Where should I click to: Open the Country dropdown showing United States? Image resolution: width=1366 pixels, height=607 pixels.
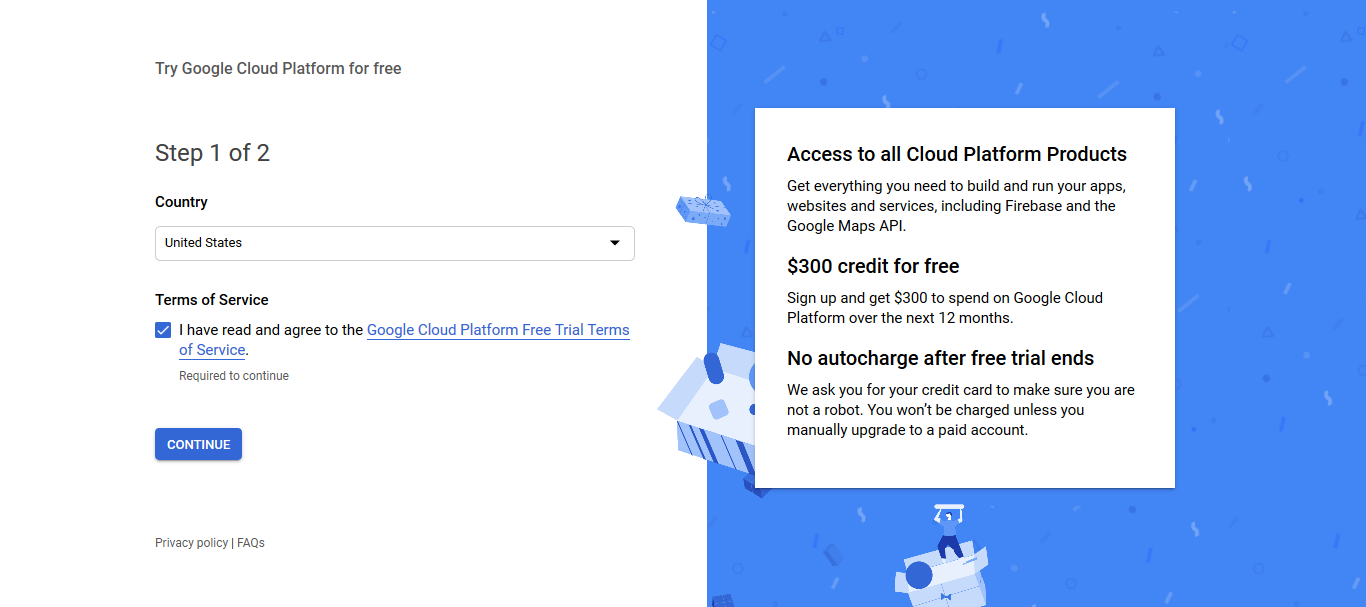click(x=395, y=243)
